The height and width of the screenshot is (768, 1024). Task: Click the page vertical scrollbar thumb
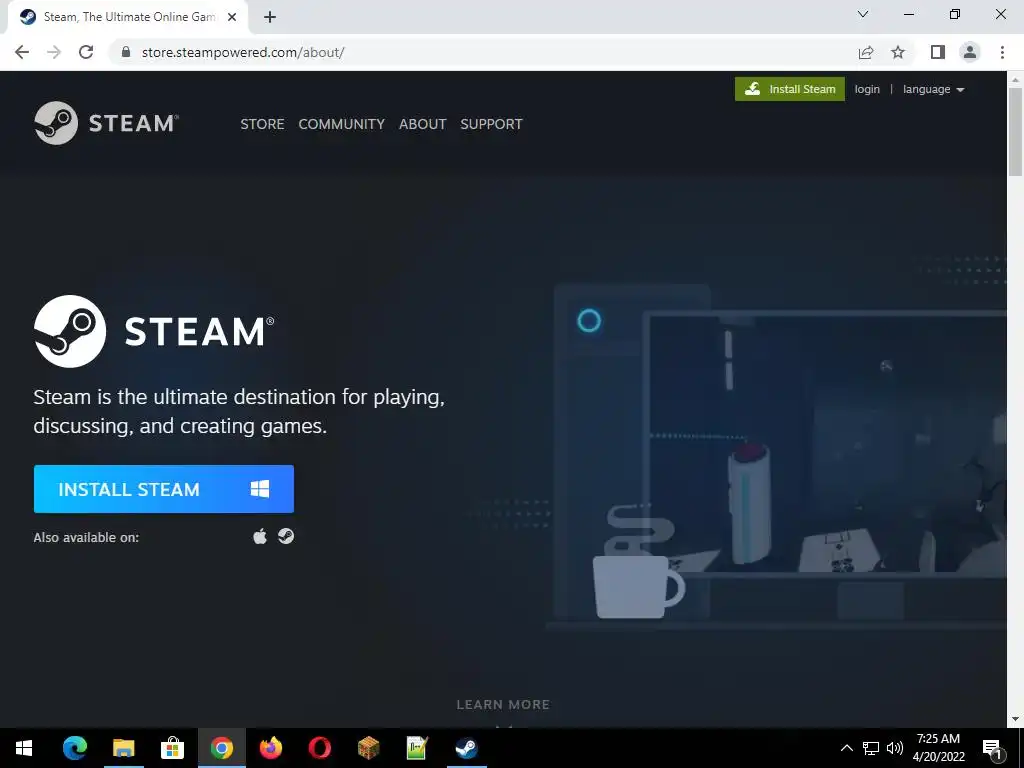point(1015,131)
